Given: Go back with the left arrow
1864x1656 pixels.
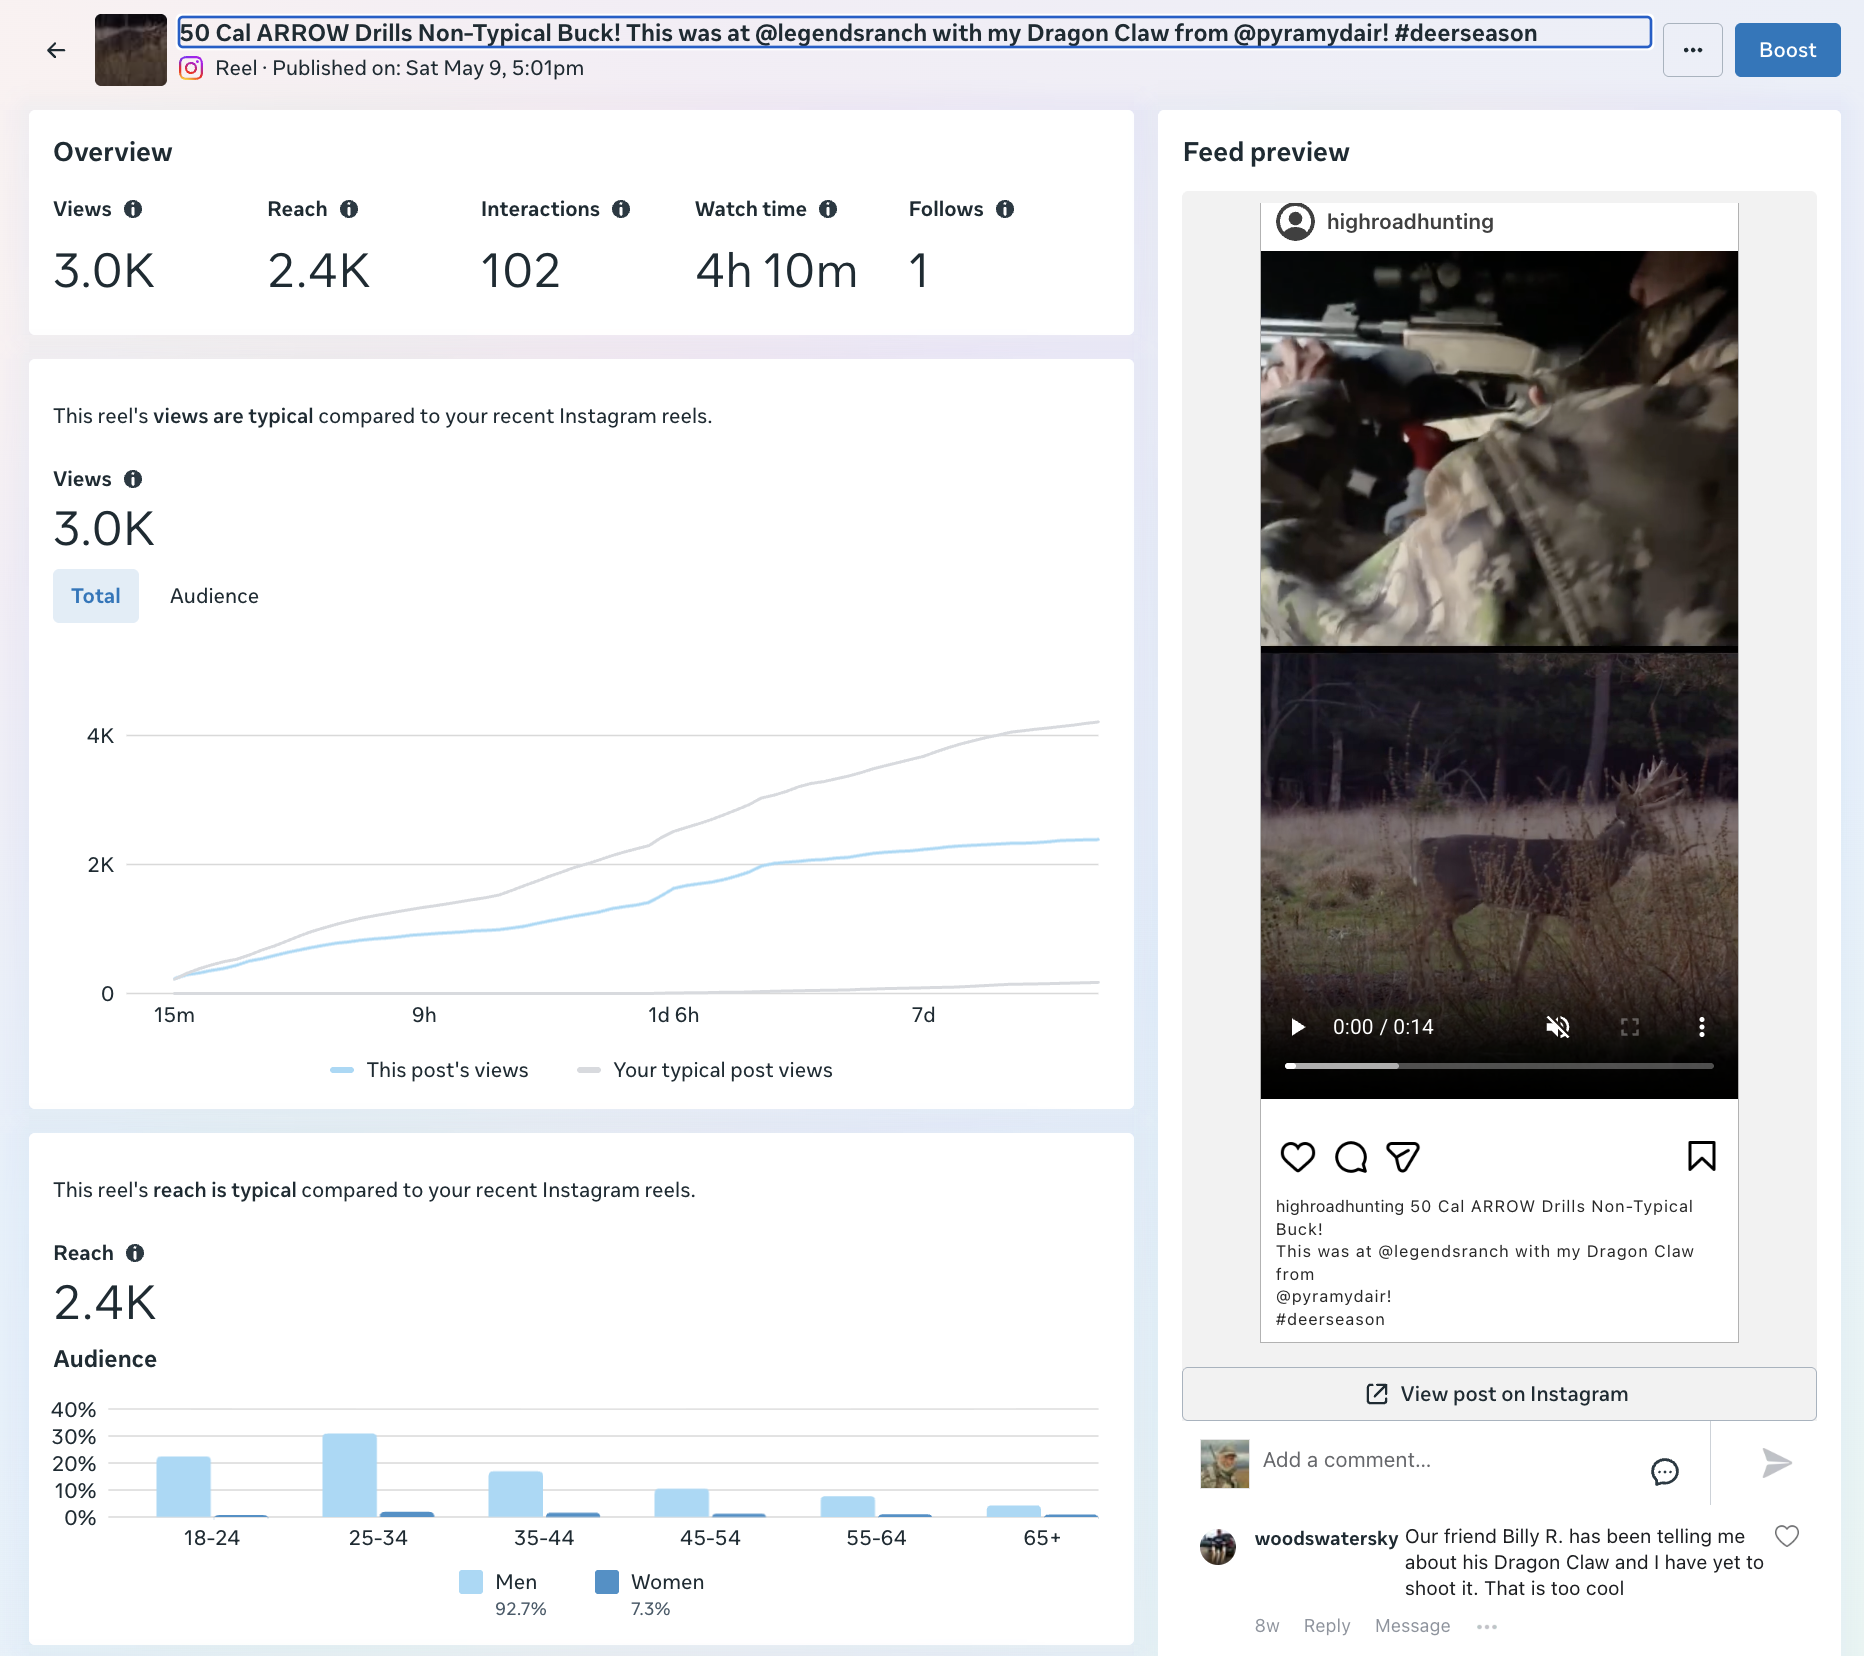Looking at the screenshot, I should (x=56, y=50).
